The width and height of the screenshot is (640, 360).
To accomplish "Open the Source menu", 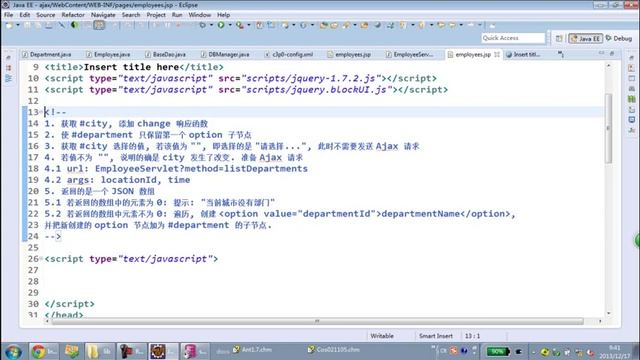I will (46, 15).
